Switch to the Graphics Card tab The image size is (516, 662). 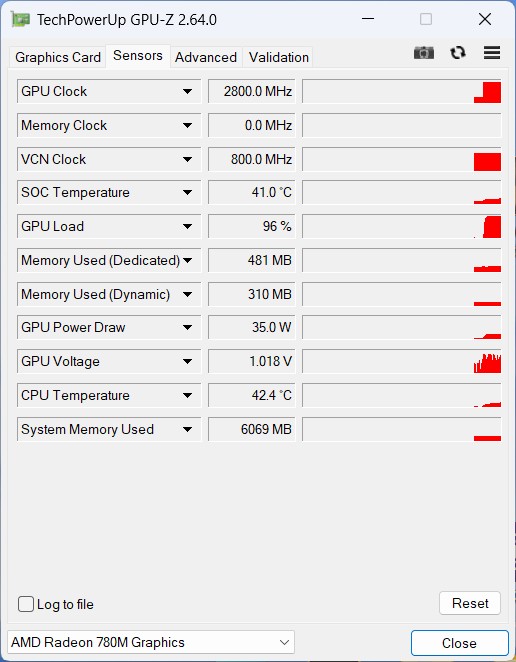pos(58,57)
